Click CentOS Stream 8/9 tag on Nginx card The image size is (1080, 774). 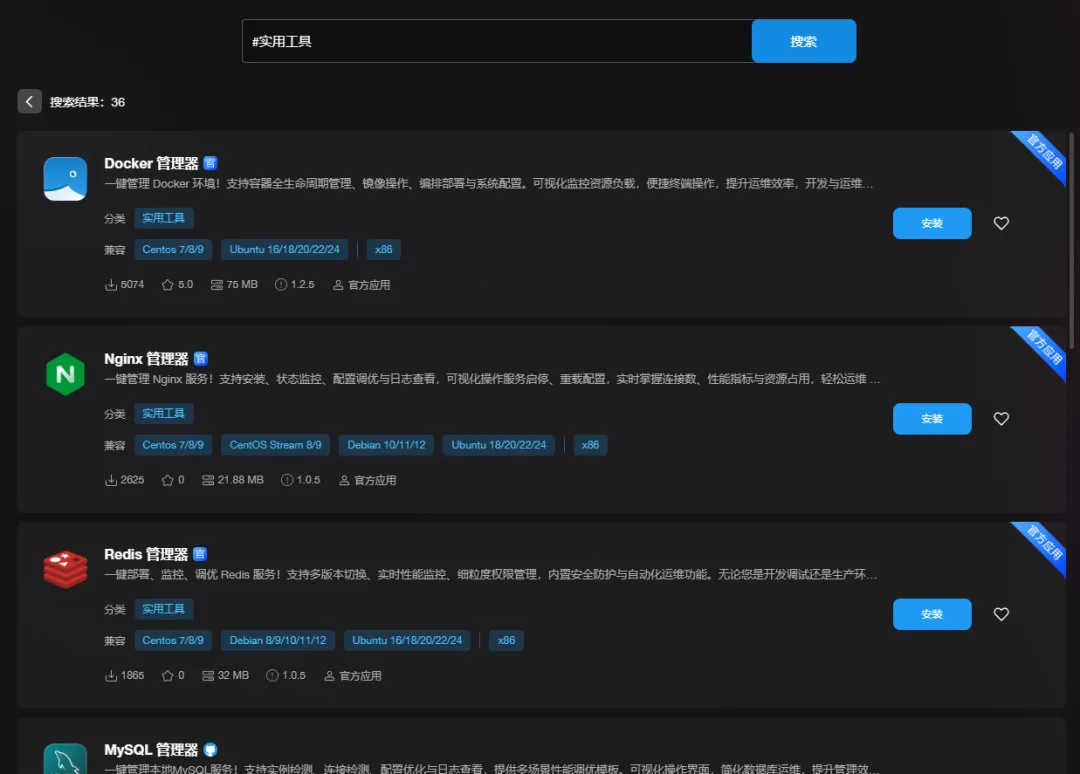click(x=276, y=445)
